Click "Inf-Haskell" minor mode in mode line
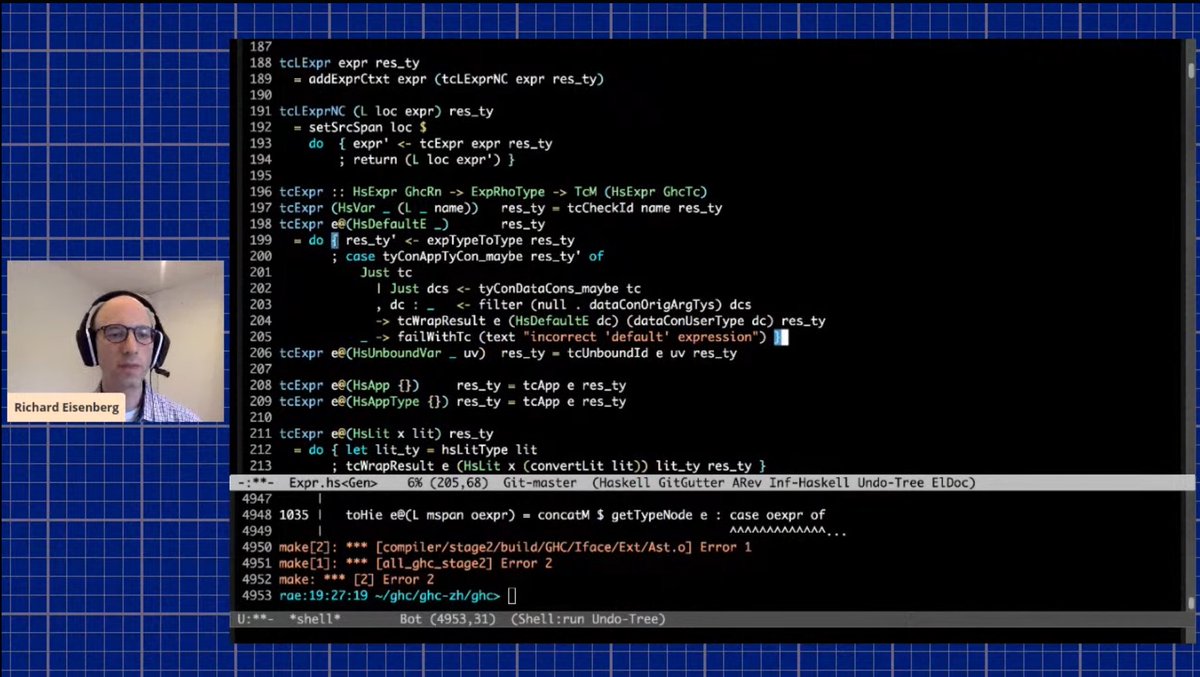The width and height of the screenshot is (1200, 677). tap(809, 482)
